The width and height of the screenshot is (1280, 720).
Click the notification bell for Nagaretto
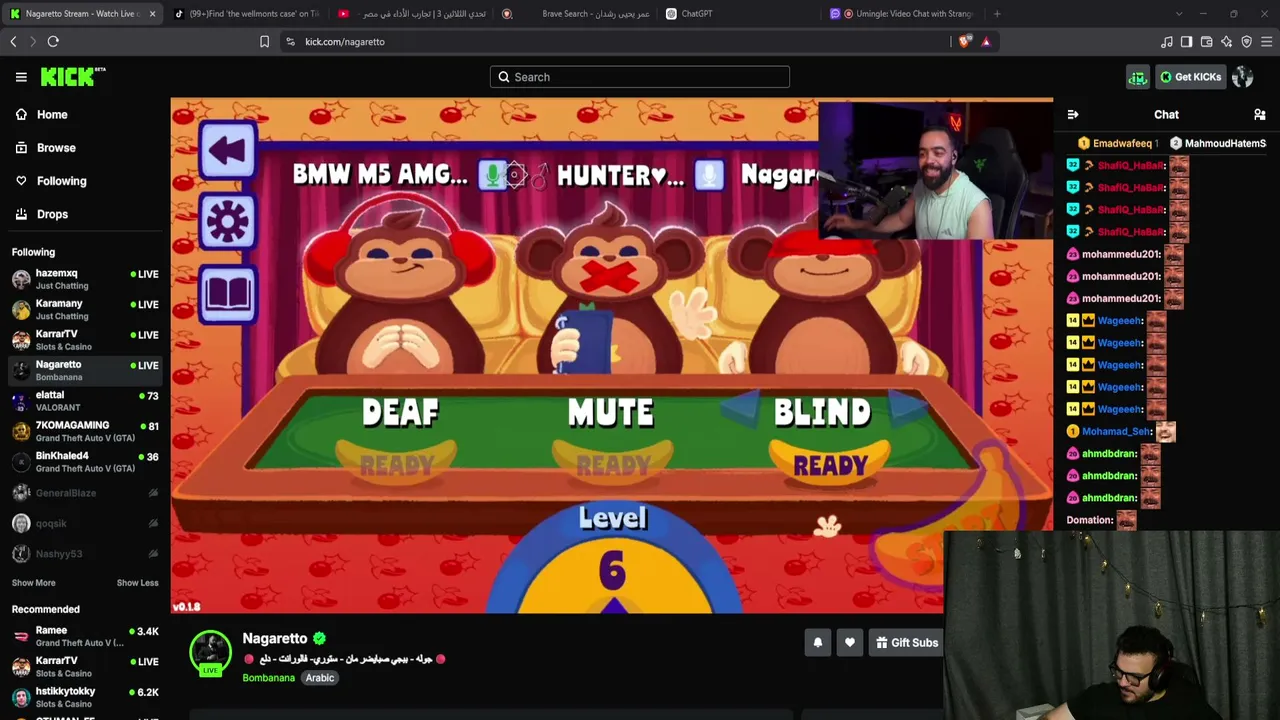[x=817, y=643]
